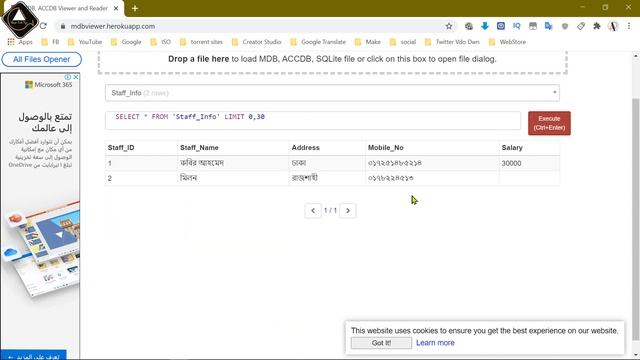640x360 pixels.
Task: Run the query with Execute button
Action: coord(549,123)
